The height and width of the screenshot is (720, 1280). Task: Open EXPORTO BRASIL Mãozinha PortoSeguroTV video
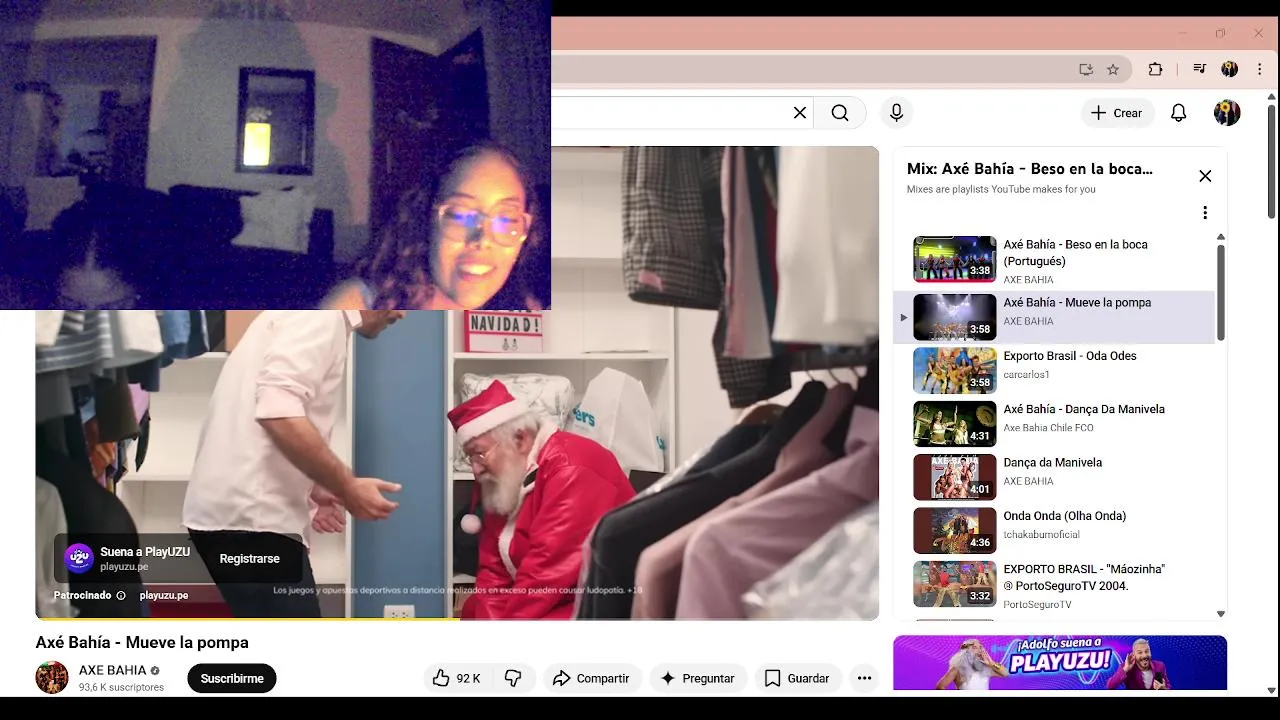tap(1054, 585)
